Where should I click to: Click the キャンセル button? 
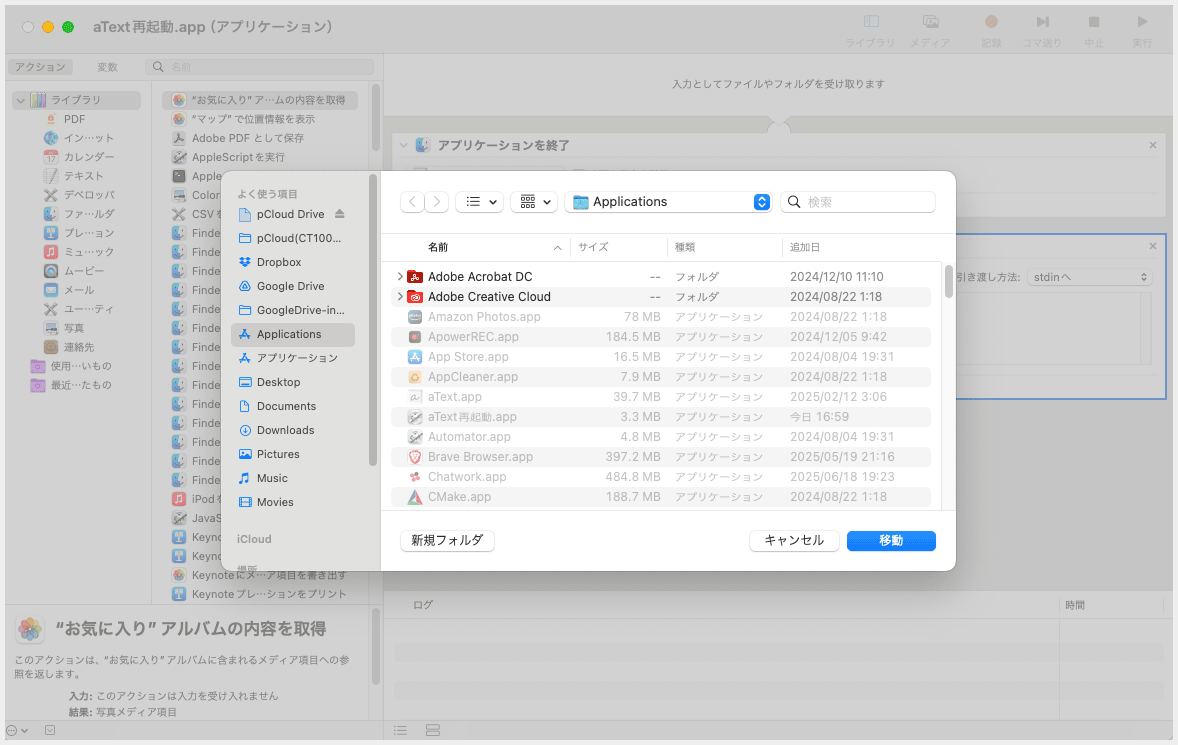[x=794, y=540]
